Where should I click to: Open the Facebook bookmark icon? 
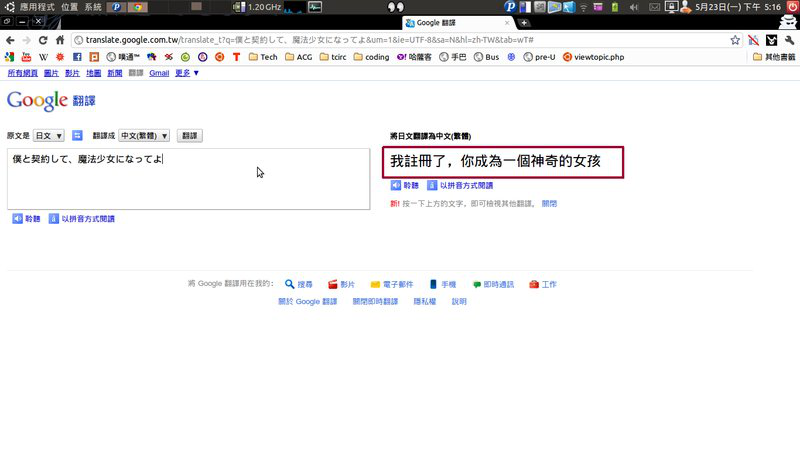click(x=77, y=57)
